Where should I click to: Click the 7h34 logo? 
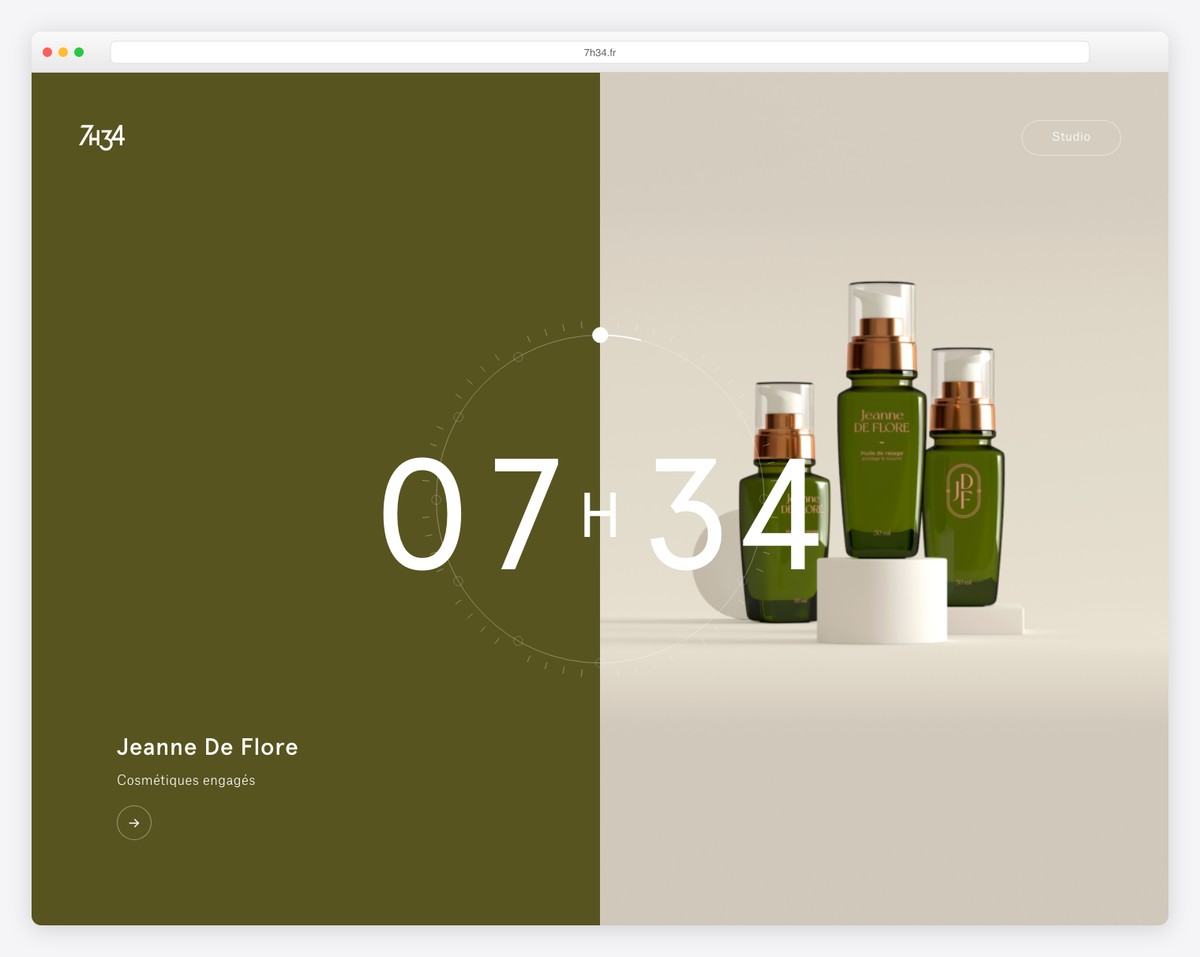click(x=102, y=137)
